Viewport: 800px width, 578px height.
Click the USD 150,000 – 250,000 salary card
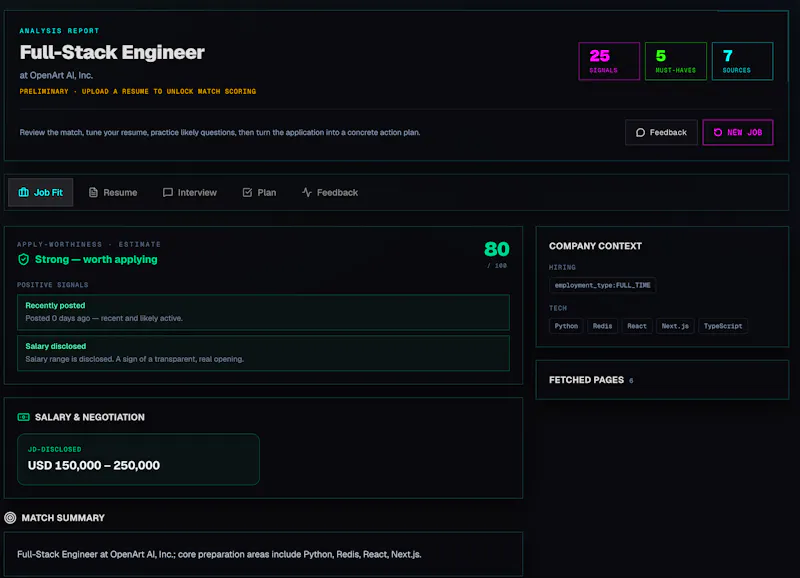pos(138,459)
